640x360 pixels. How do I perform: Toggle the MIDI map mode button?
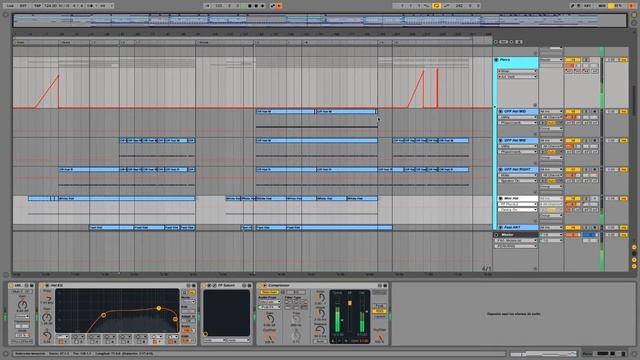click(602, 6)
